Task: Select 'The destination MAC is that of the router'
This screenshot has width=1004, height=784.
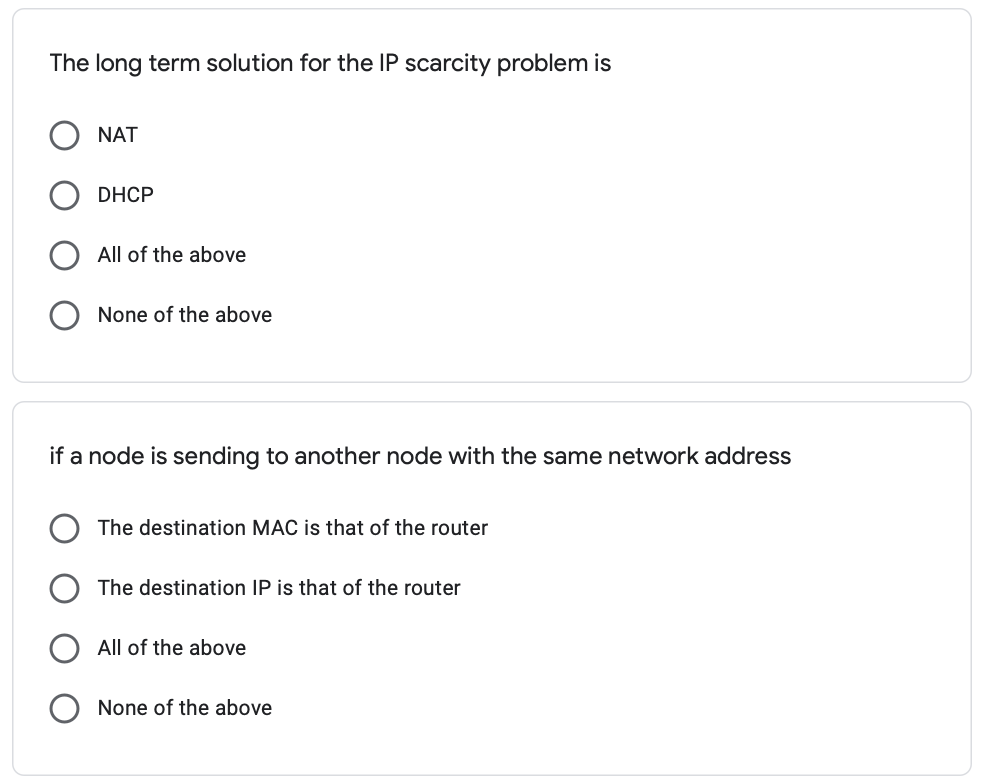Action: click(64, 528)
